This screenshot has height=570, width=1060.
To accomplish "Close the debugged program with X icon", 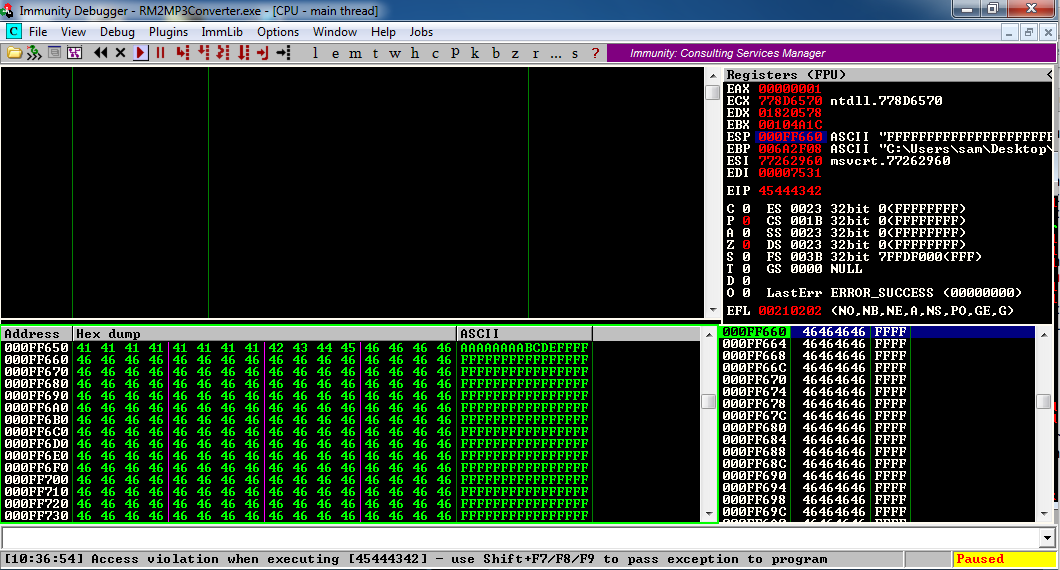I will pyautogui.click(x=120, y=53).
